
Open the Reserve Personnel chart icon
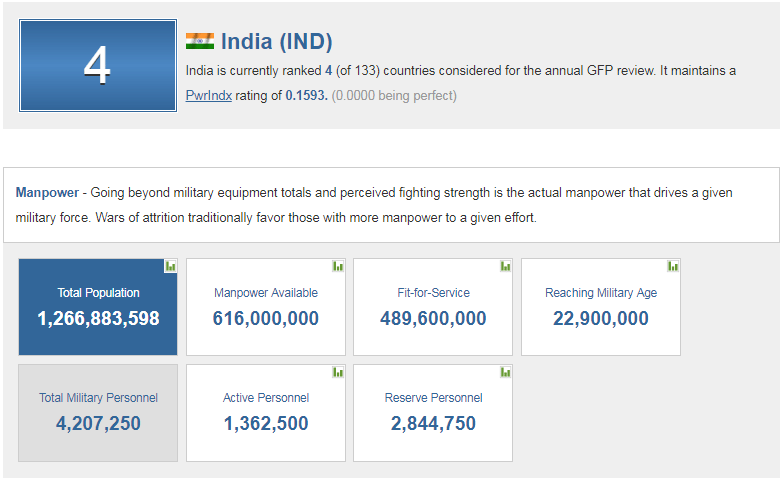[505, 372]
